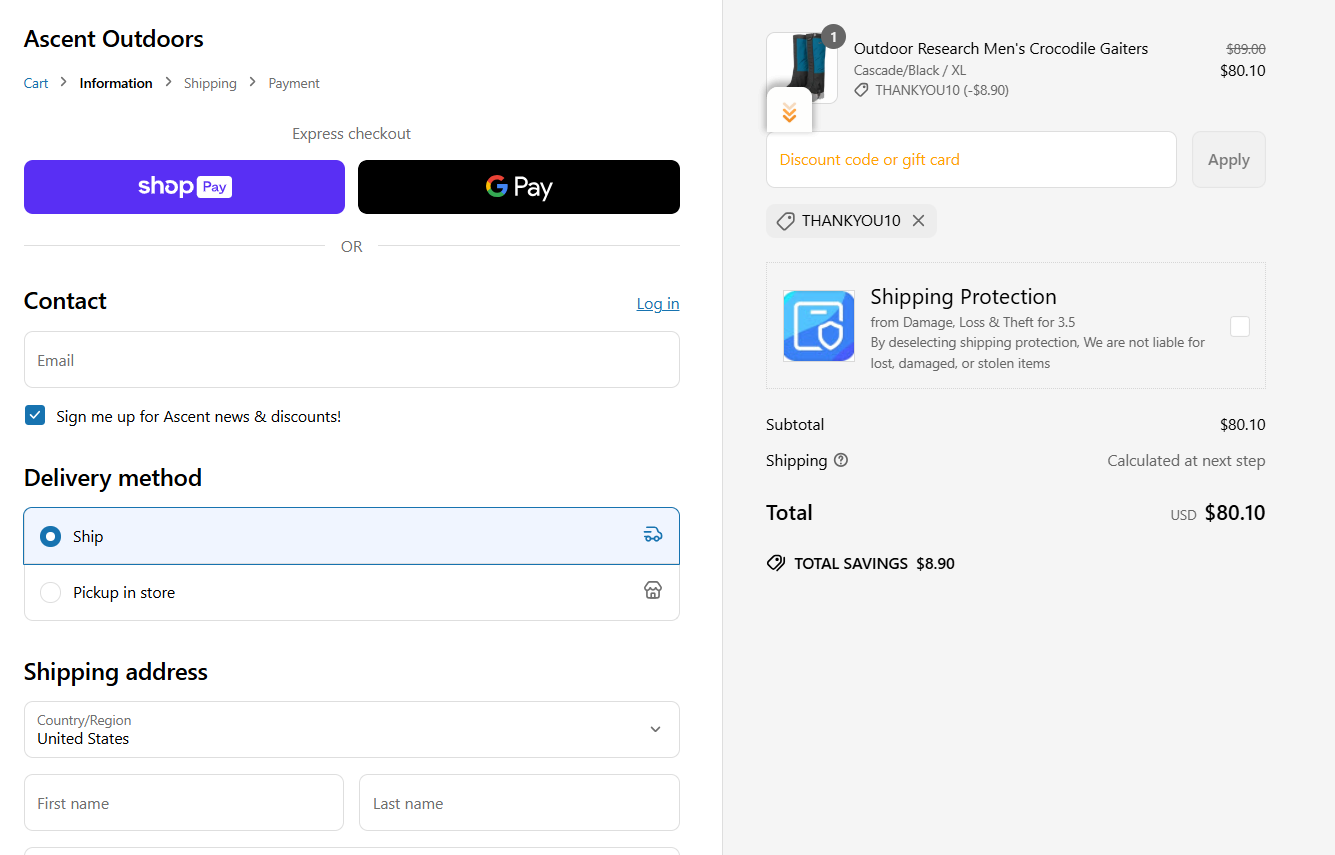Click the TOTAL SAVINGS $8.90 text
Screen dimensions: 1335x855
tap(874, 563)
